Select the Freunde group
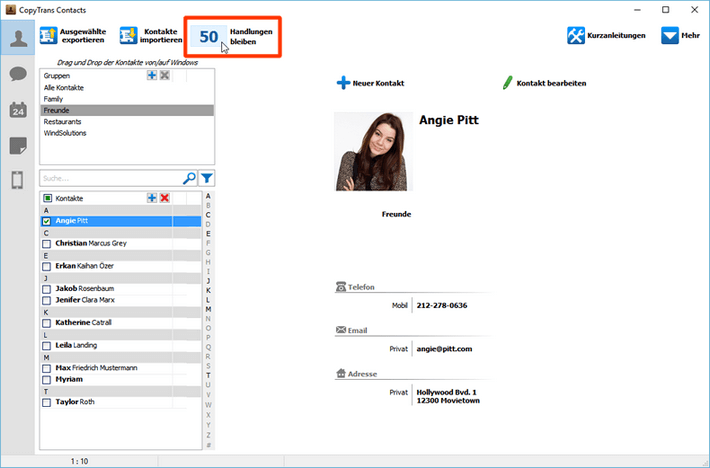 [127, 110]
